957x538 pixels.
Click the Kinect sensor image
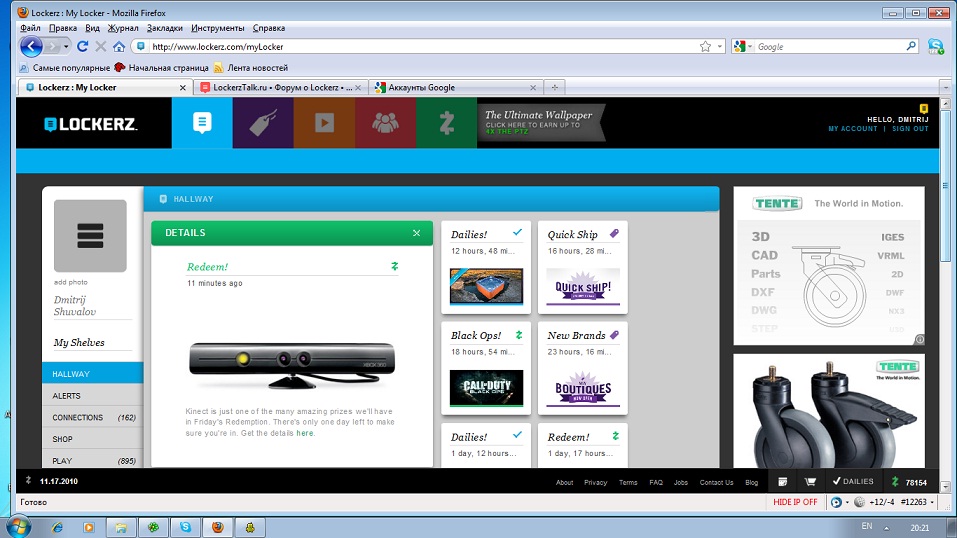pyautogui.click(x=292, y=364)
